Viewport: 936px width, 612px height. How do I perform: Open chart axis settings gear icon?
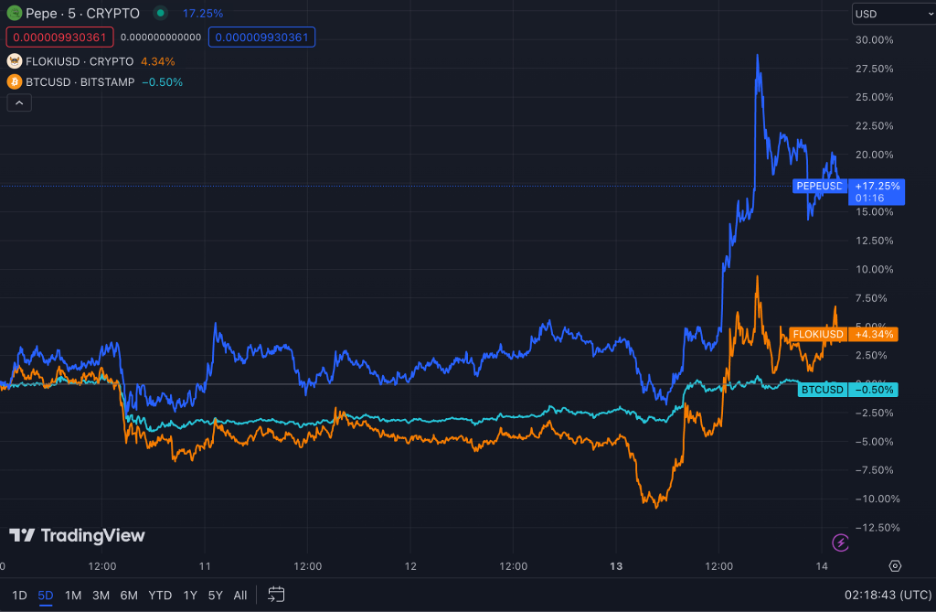(895, 566)
